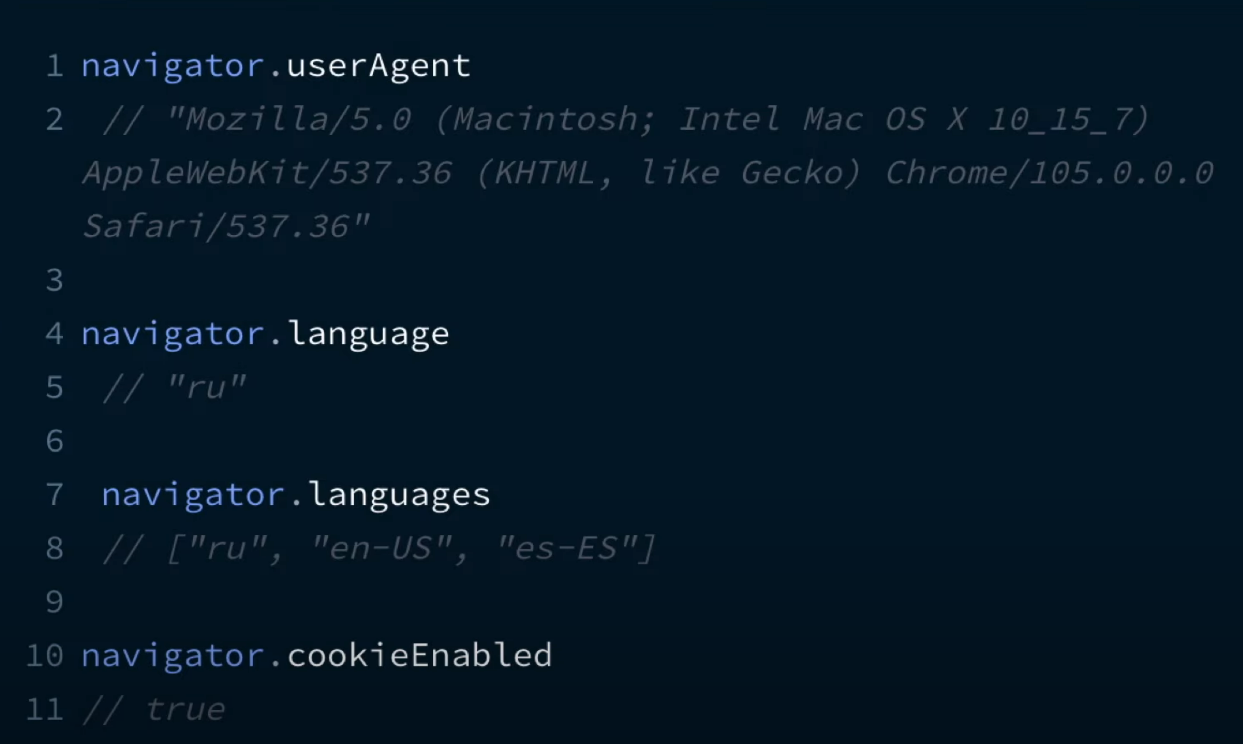Click the language property on line 4
Viewport: 1243px width, 744px height.
tap(368, 334)
